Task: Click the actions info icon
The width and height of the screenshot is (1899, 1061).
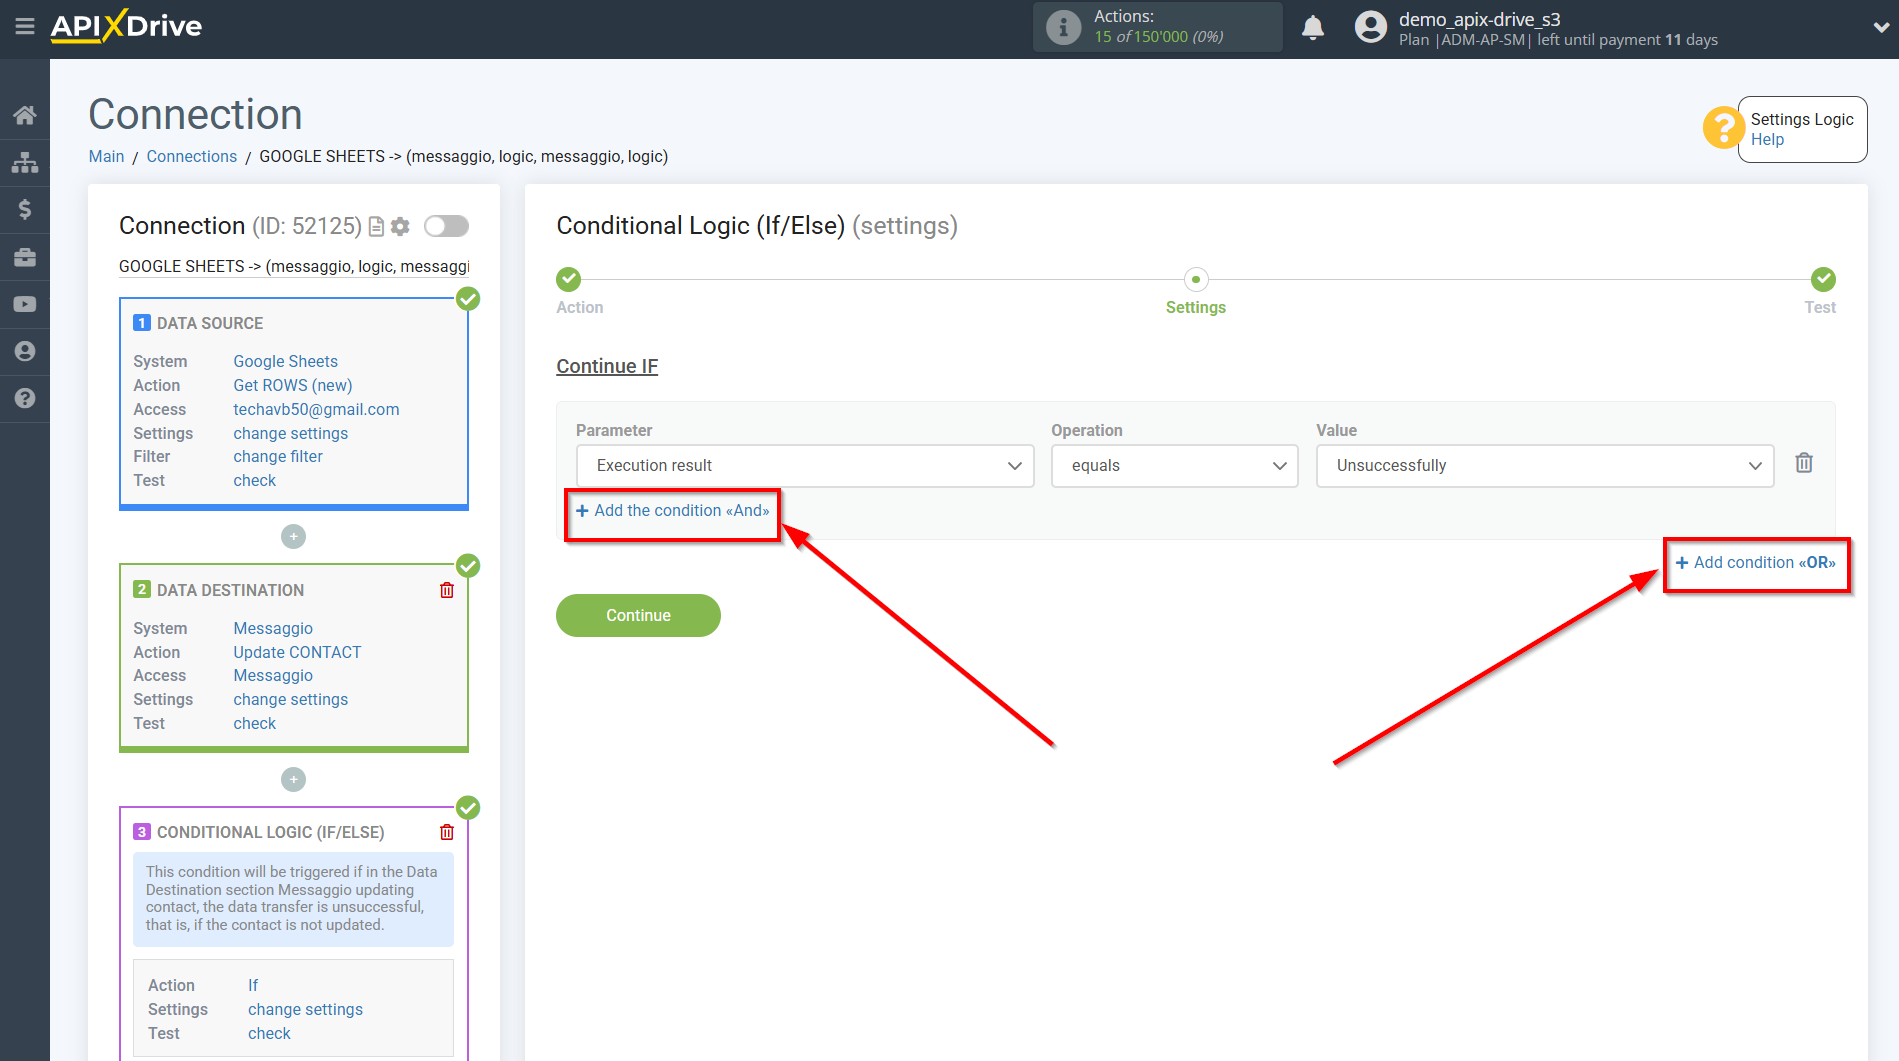Action: (x=1063, y=27)
